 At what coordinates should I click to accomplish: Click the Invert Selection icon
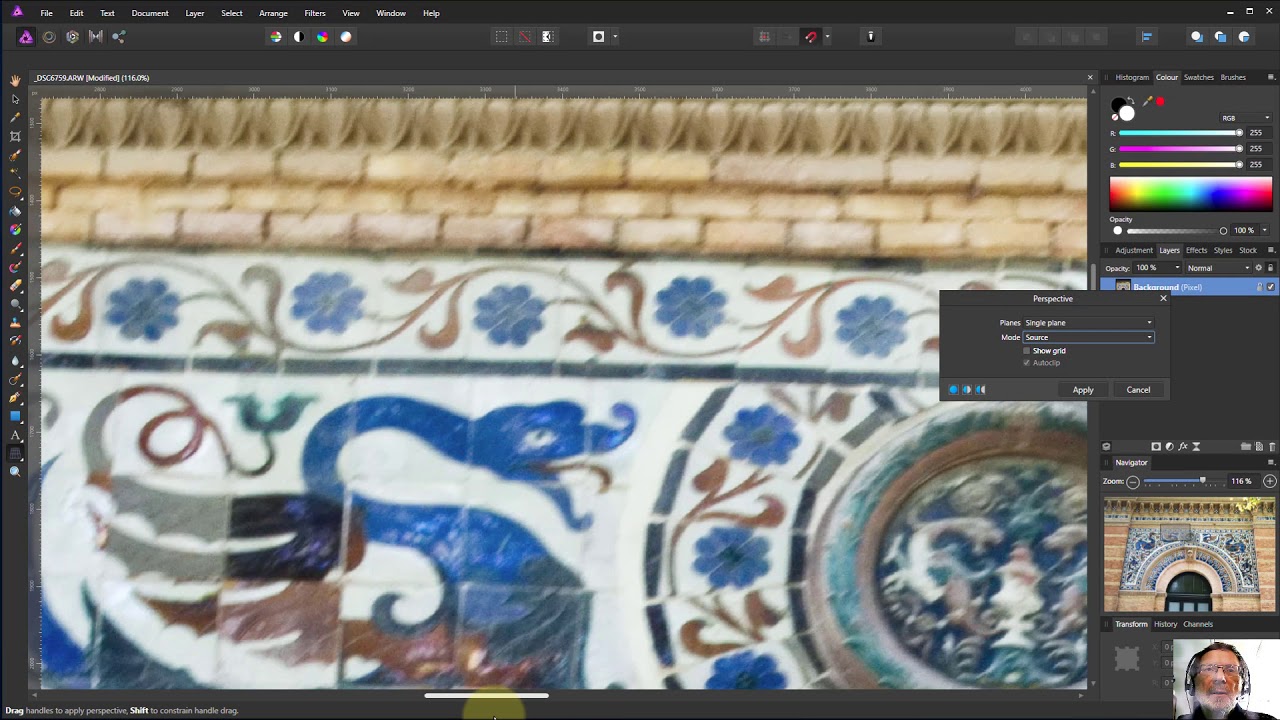[x=548, y=37]
